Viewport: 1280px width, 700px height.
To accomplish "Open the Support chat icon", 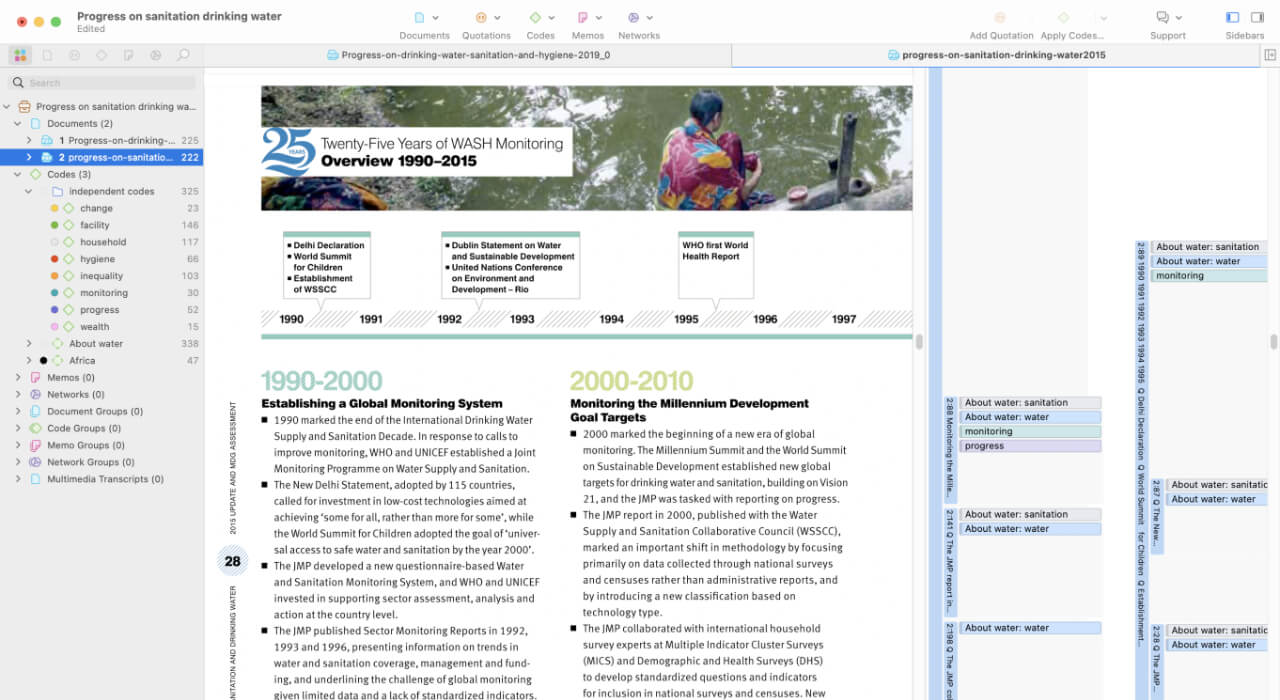I will click(x=1162, y=18).
